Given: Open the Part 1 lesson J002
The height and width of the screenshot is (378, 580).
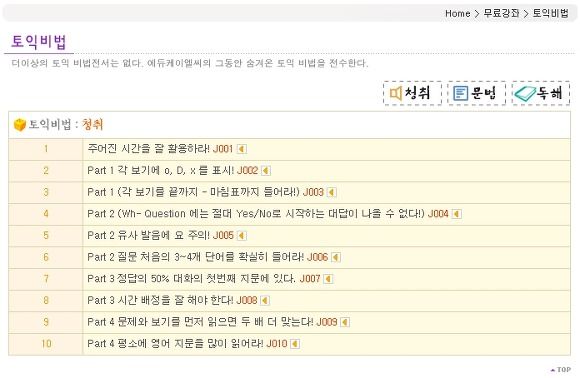Looking at the screenshot, I should click(172, 171).
